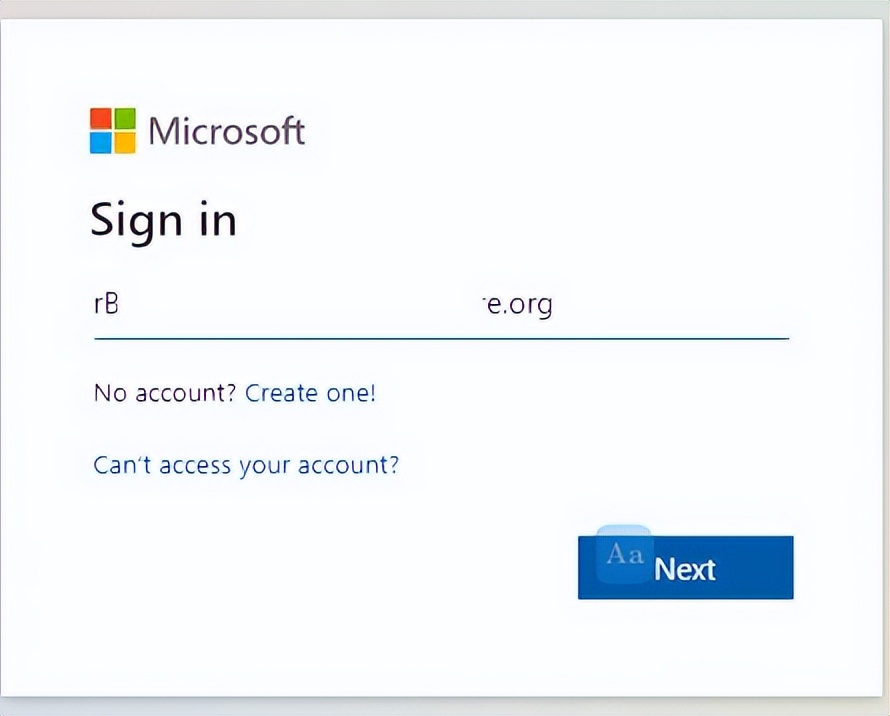The image size is (890, 716).
Task: Click the green square of the logo
Action: [x=126, y=118]
